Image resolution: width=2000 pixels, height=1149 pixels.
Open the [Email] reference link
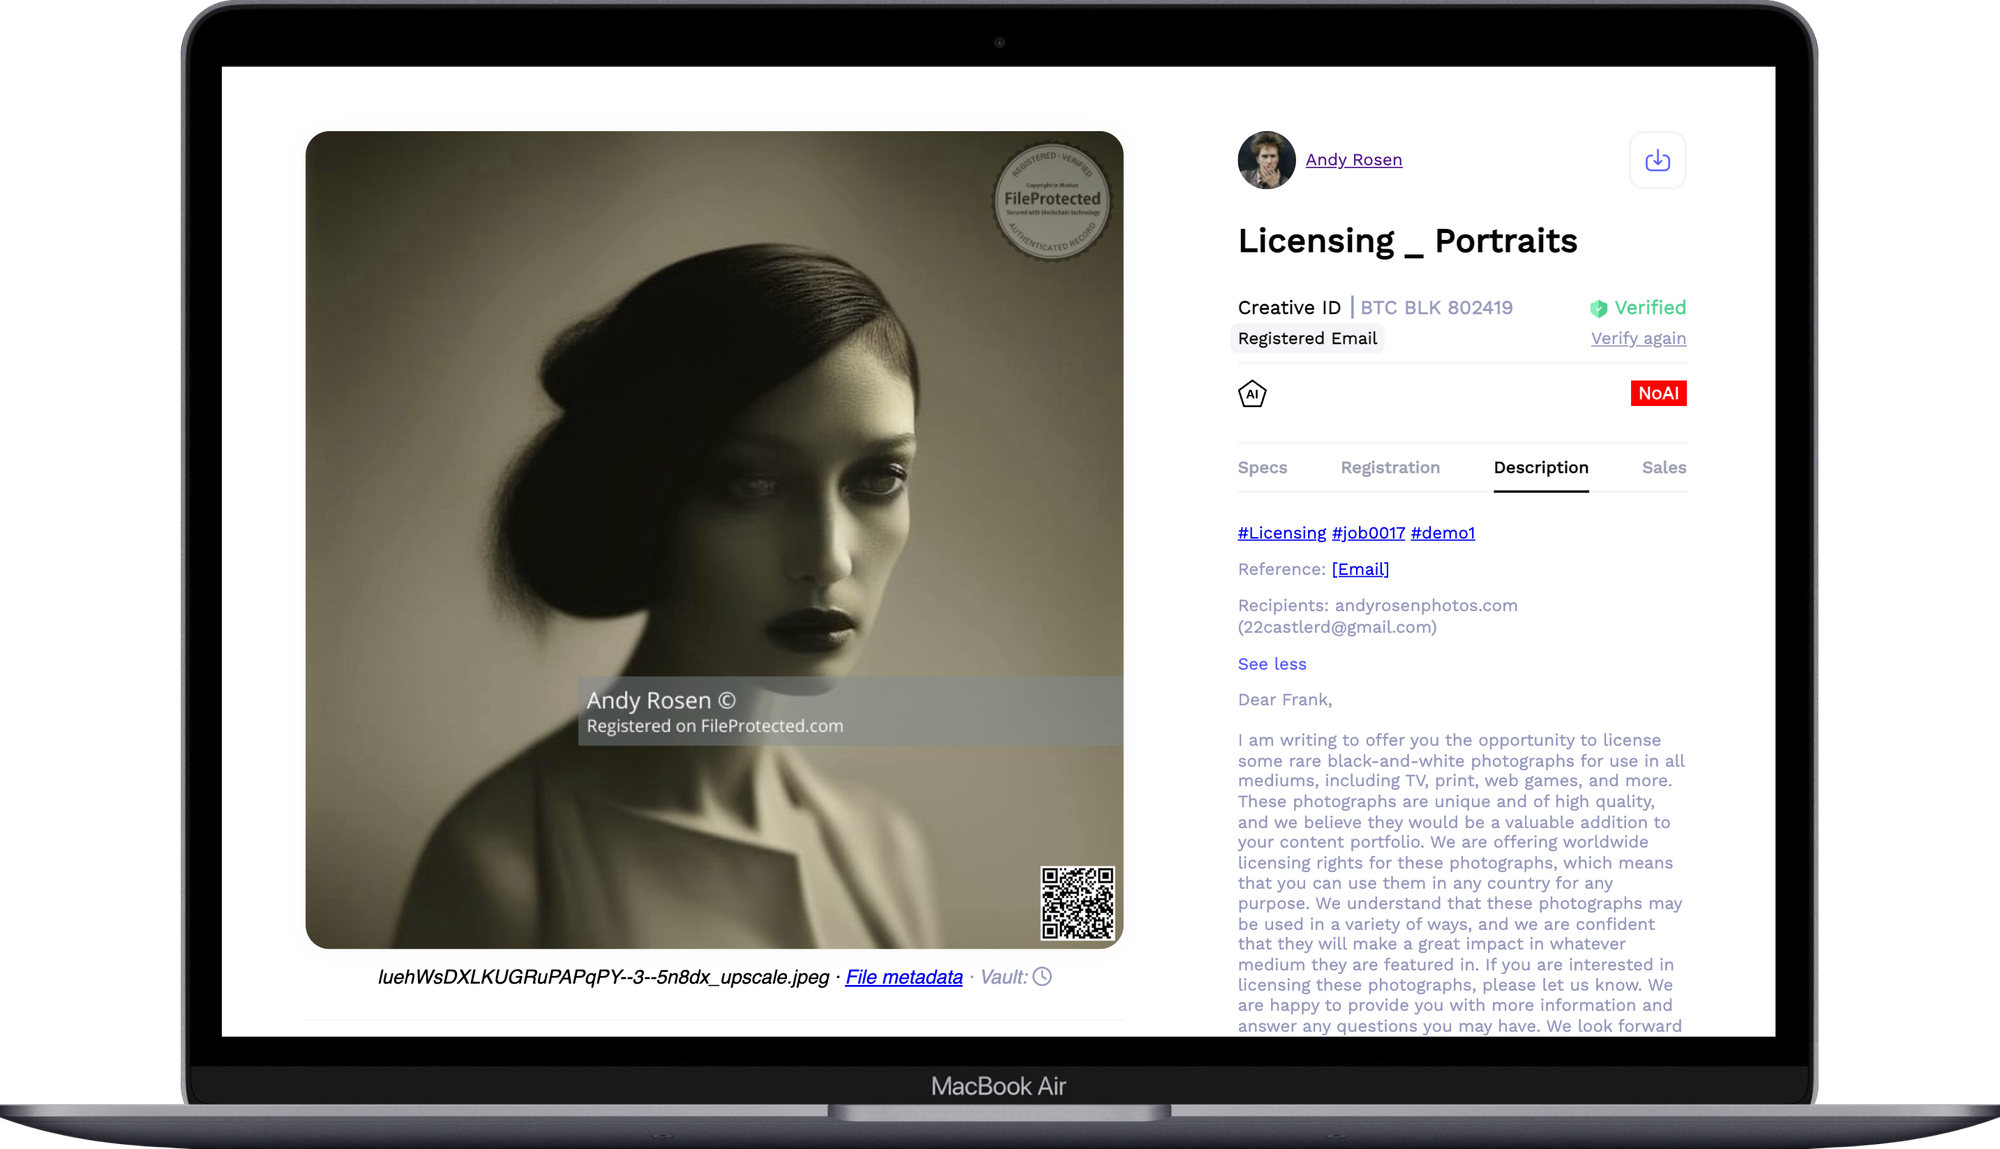1360,569
